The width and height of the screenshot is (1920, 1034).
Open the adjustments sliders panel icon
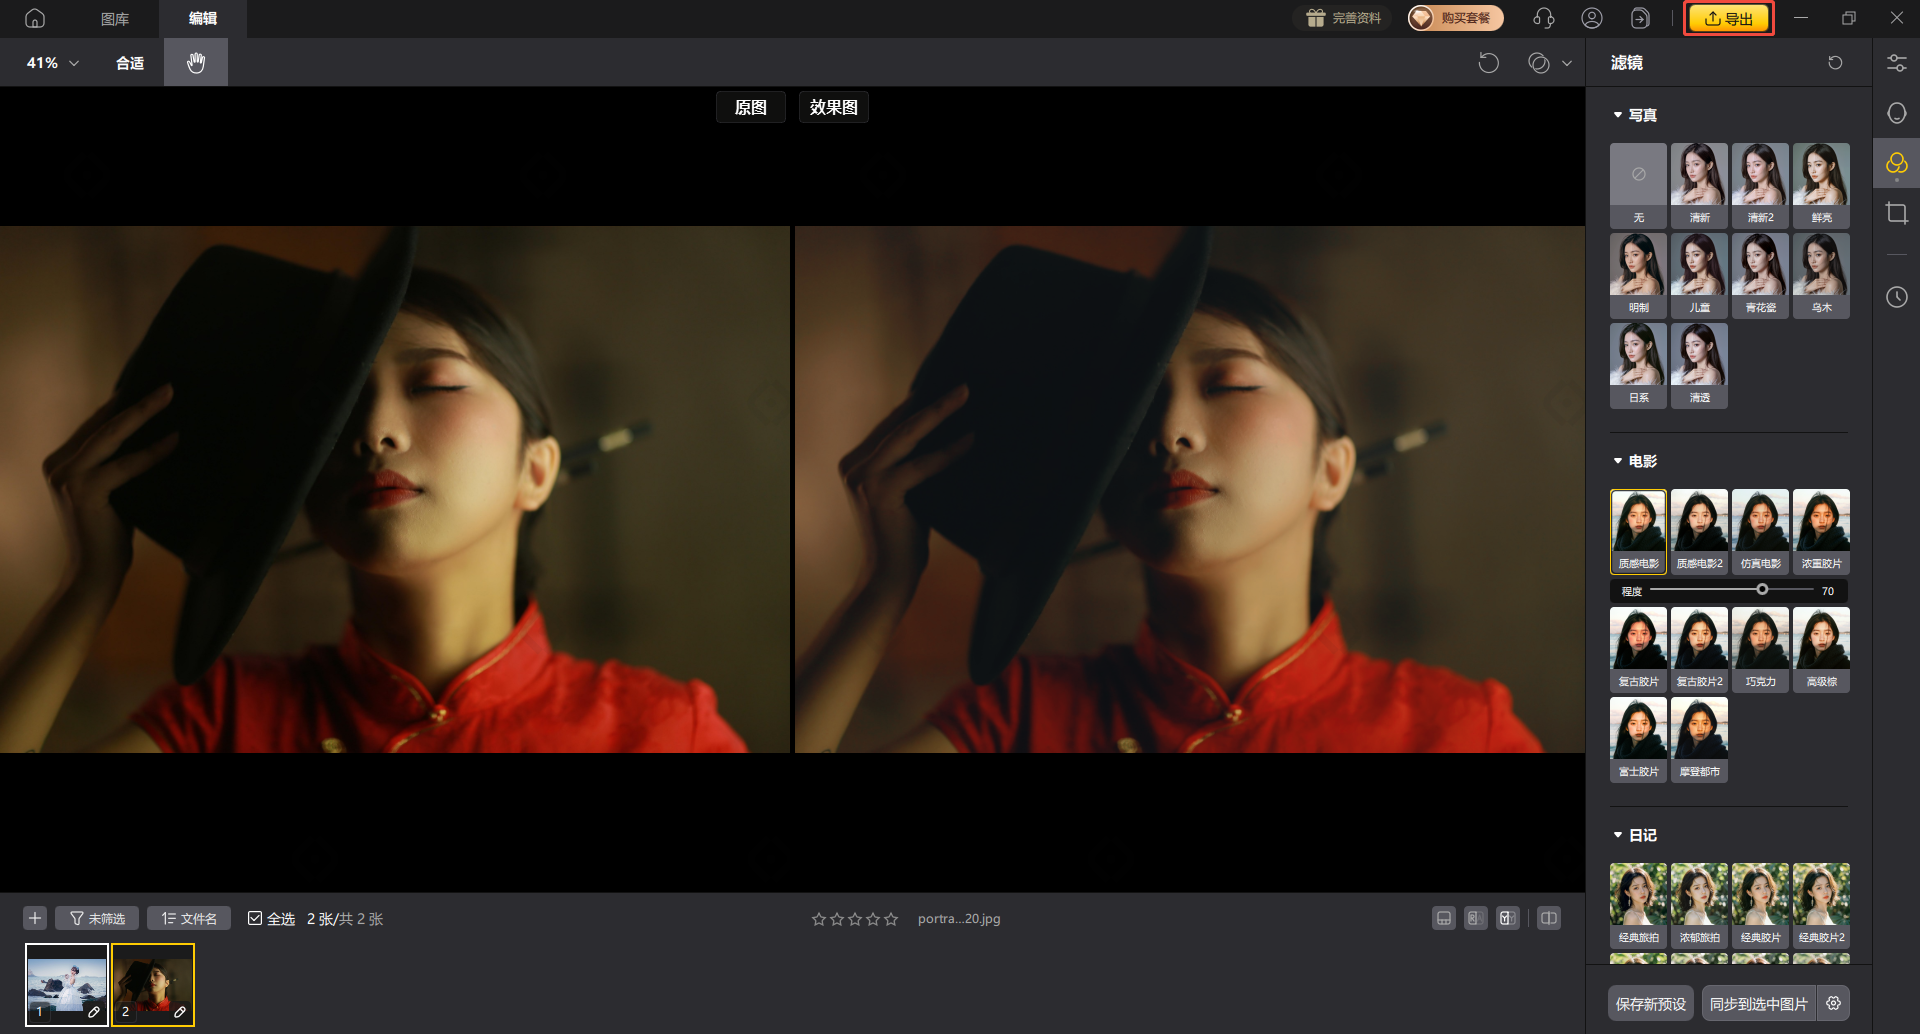pos(1896,63)
